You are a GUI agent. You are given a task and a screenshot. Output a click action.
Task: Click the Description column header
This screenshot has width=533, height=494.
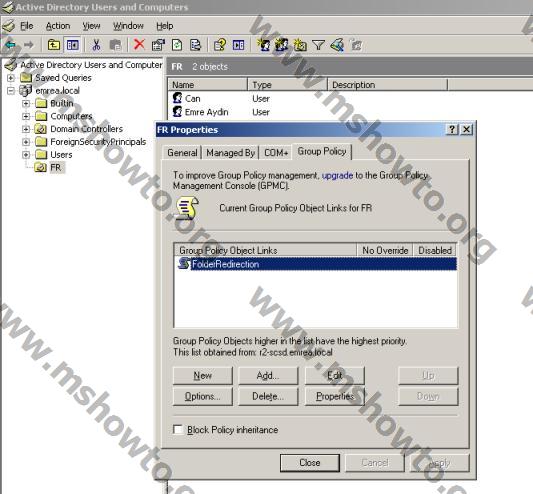387,84
